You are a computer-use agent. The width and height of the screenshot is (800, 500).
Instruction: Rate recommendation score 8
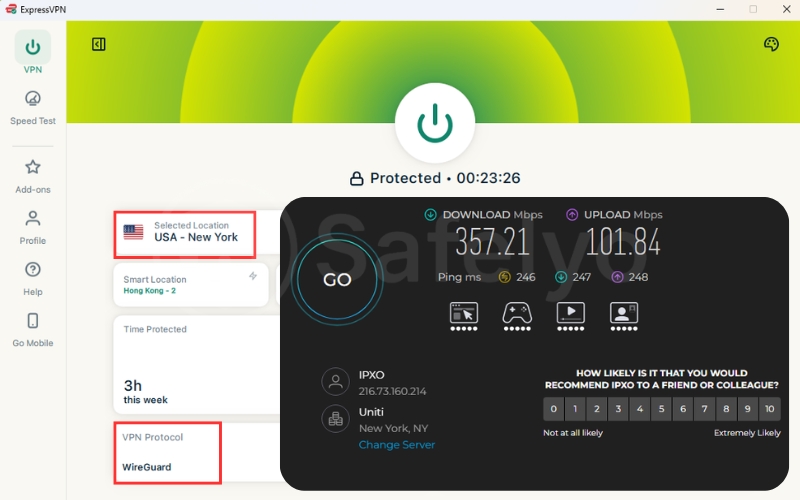726,409
